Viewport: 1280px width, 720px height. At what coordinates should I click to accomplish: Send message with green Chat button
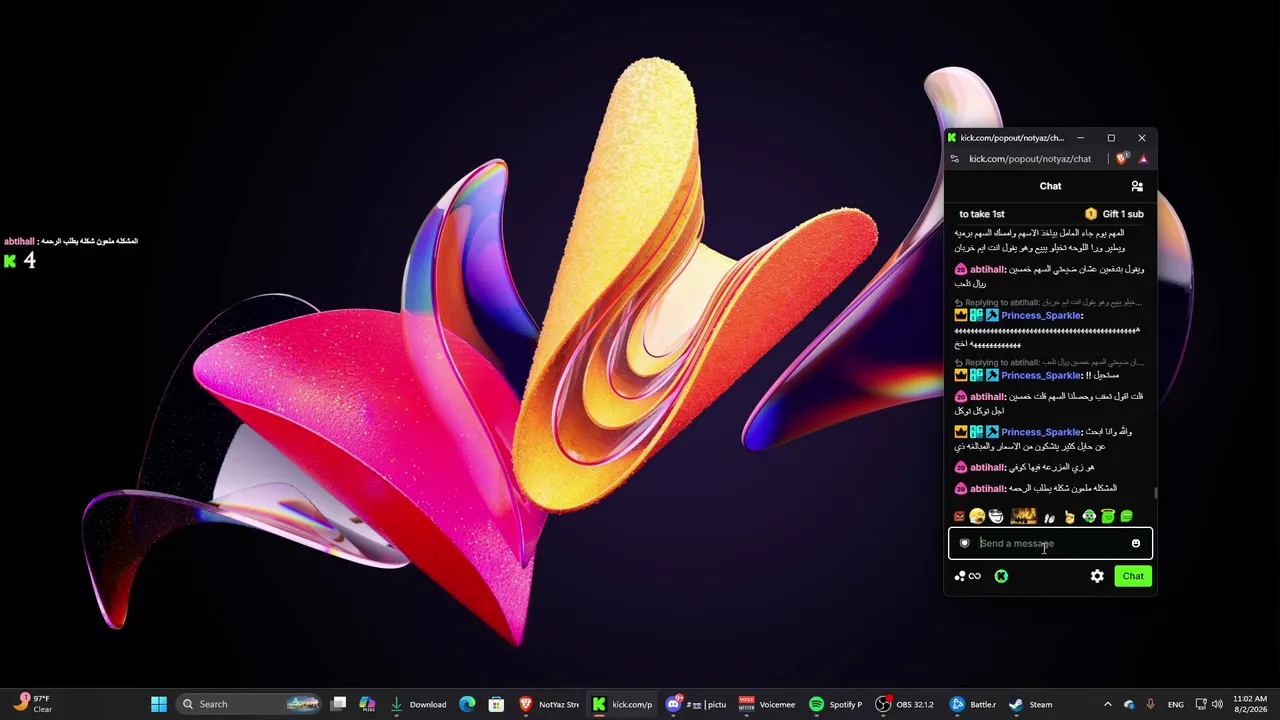click(1133, 576)
